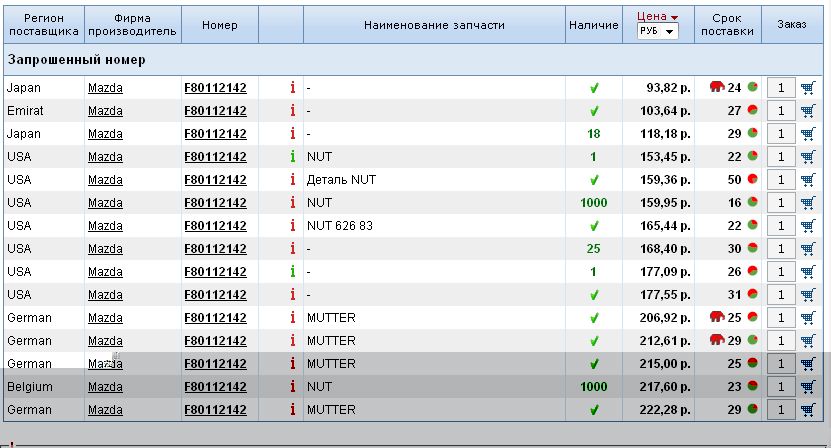The image size is (831, 448).
Task: Open green info icon in the 177,09 р. row
Action: click(x=293, y=271)
